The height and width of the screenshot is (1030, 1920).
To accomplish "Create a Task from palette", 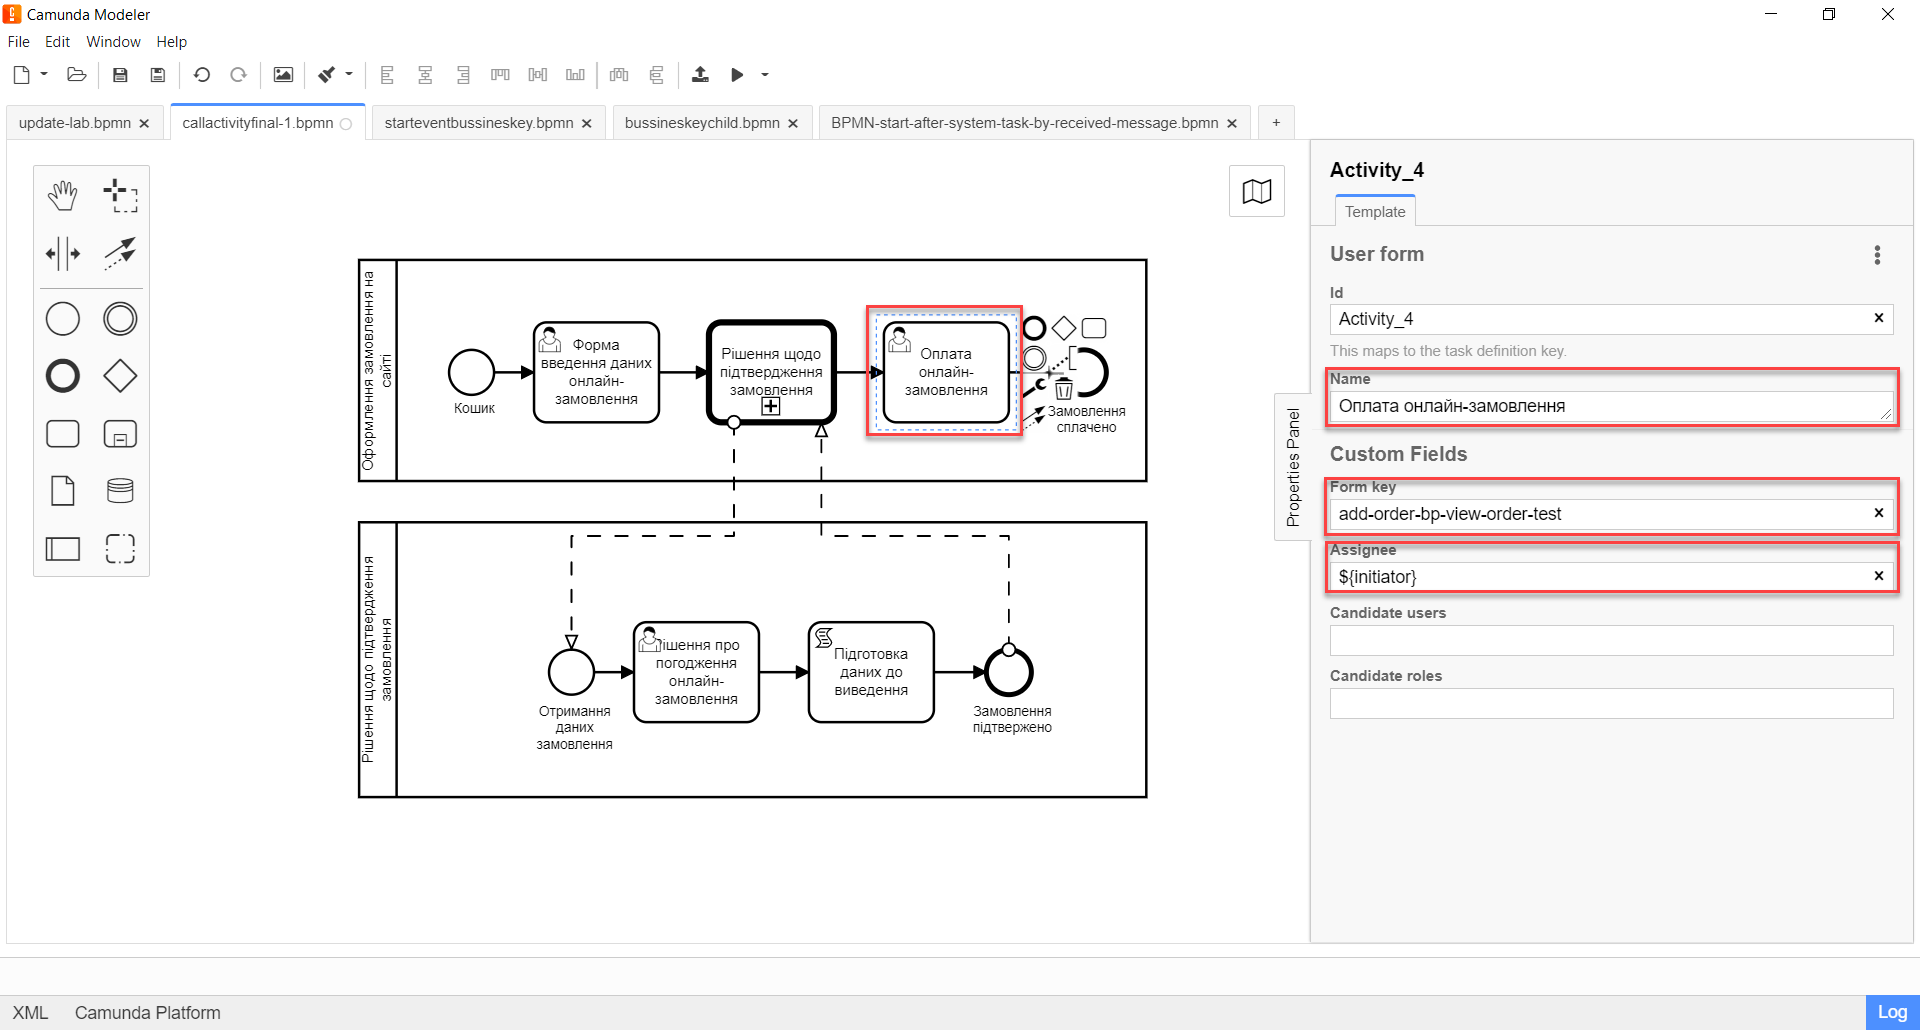I will pos(63,434).
